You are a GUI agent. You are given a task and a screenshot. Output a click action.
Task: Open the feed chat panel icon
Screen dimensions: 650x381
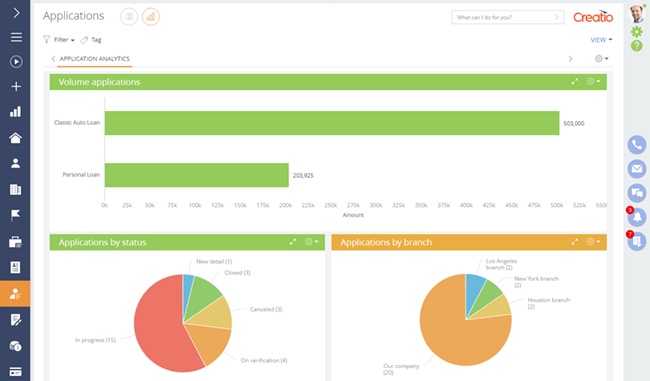[x=637, y=193]
